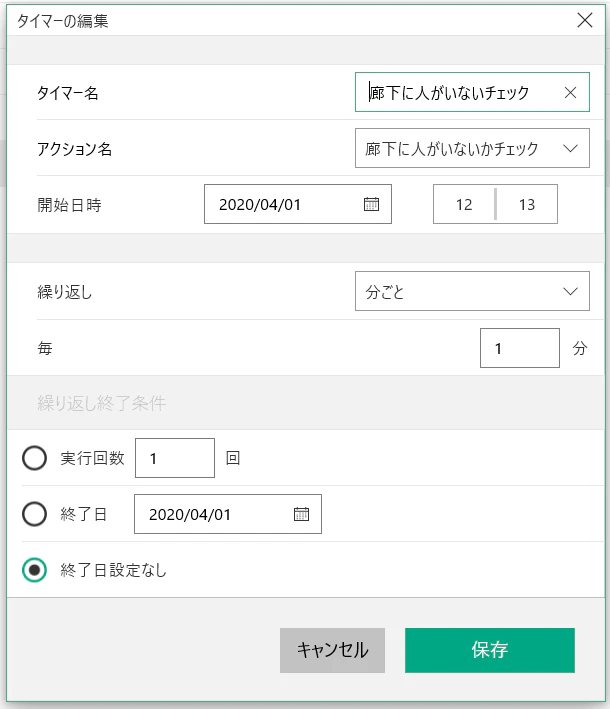Click the 終了日 date field
This screenshot has width=610, height=709.
coord(227,514)
